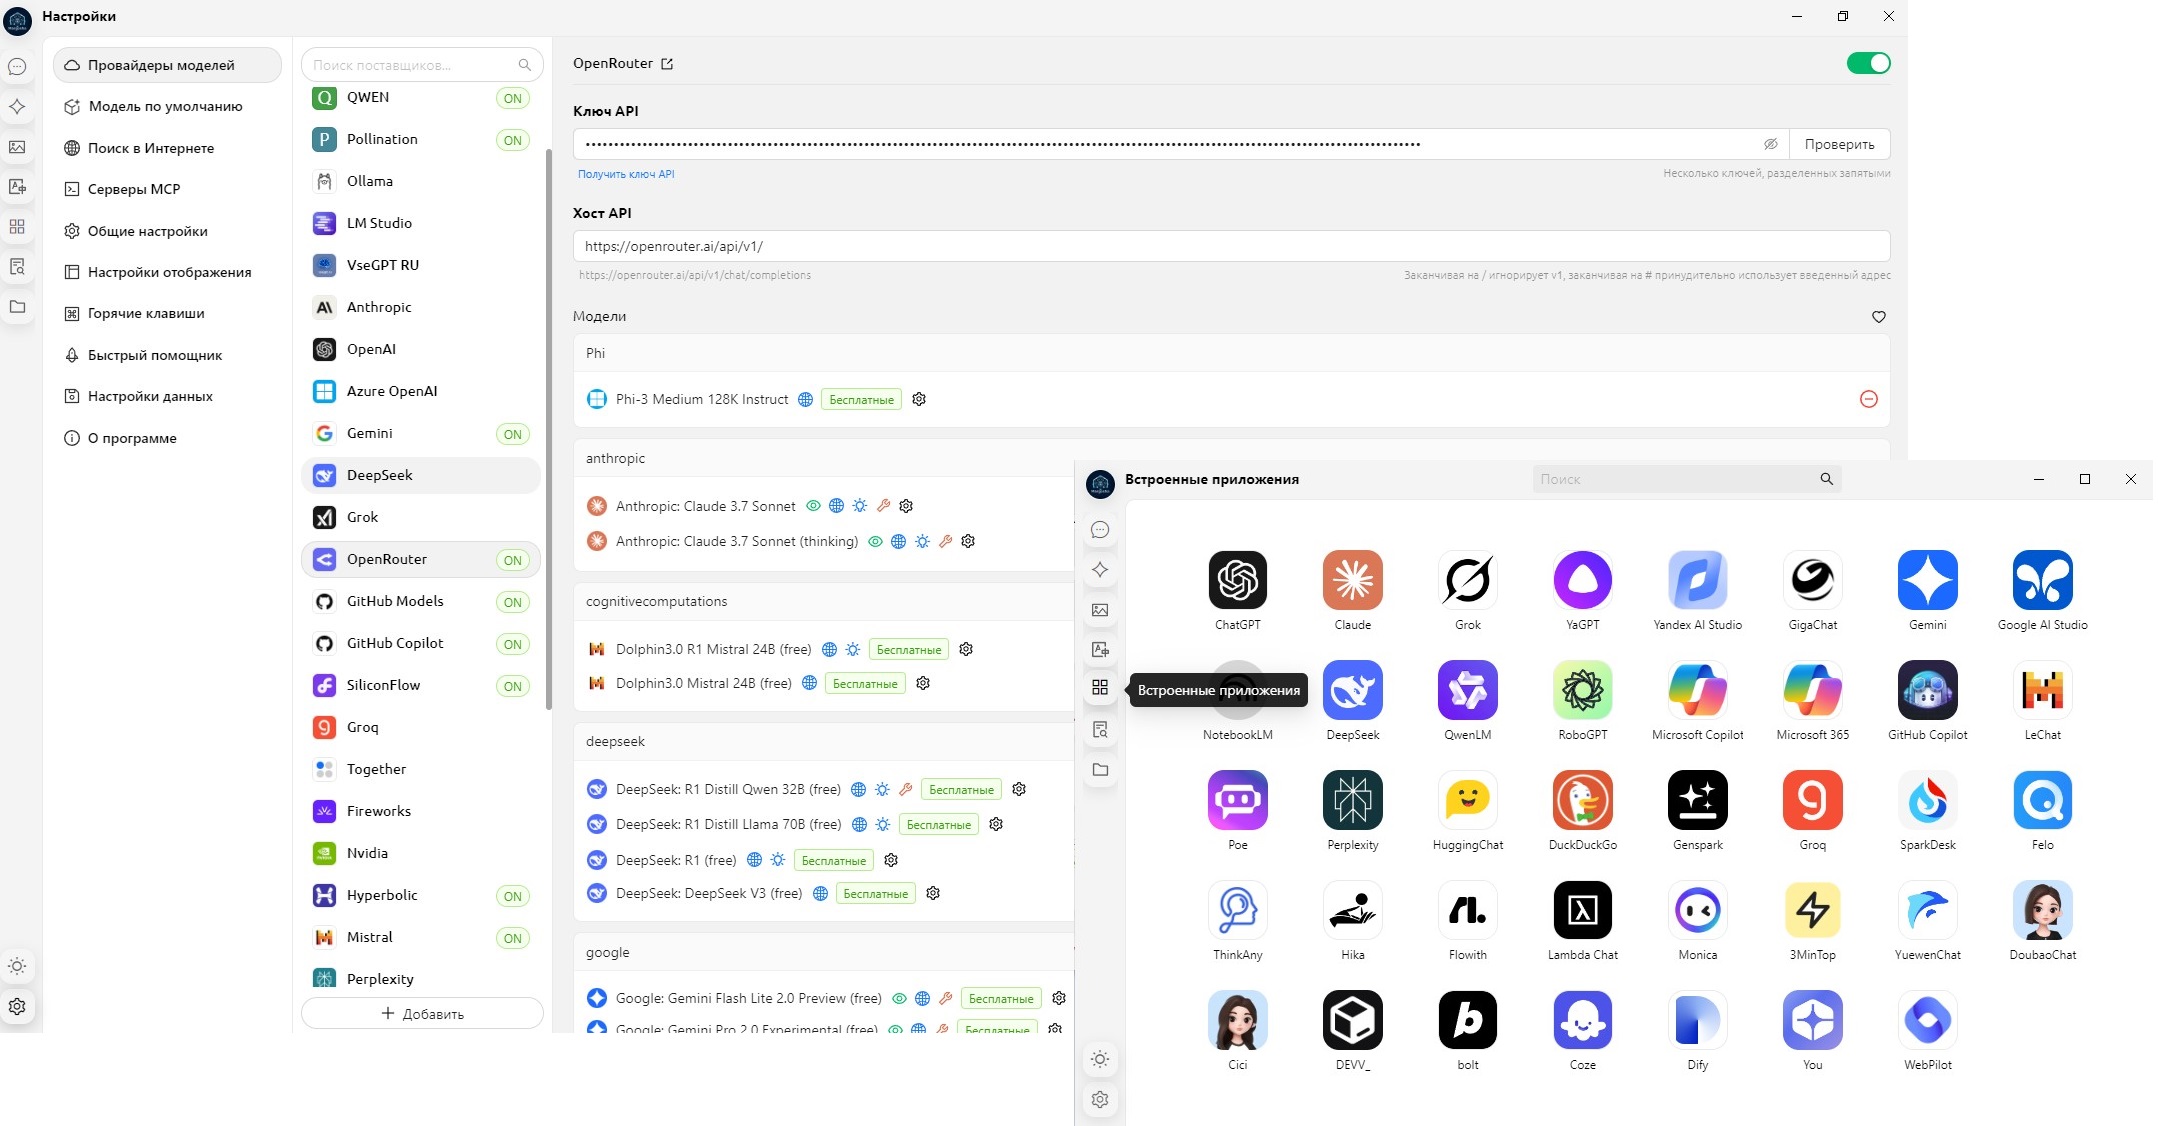Open RoboGPT app icon
The width and height of the screenshot is (2158, 1126).
click(1582, 690)
